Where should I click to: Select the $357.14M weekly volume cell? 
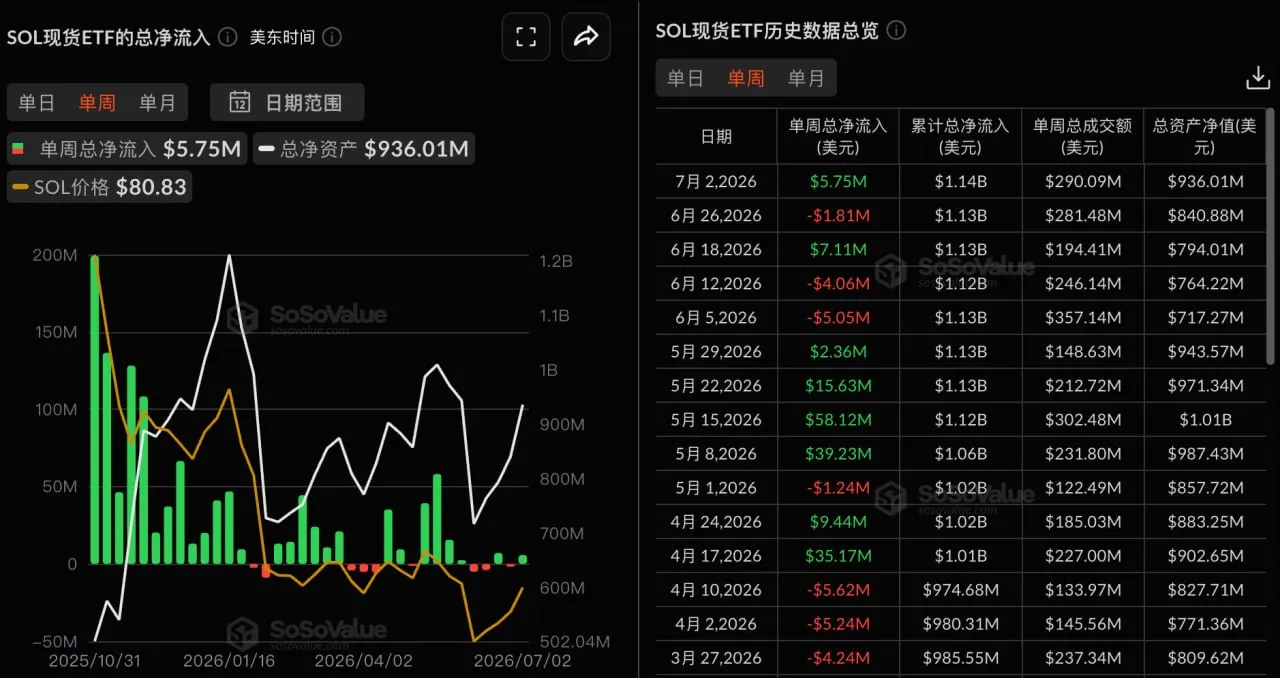pyautogui.click(x=1082, y=317)
